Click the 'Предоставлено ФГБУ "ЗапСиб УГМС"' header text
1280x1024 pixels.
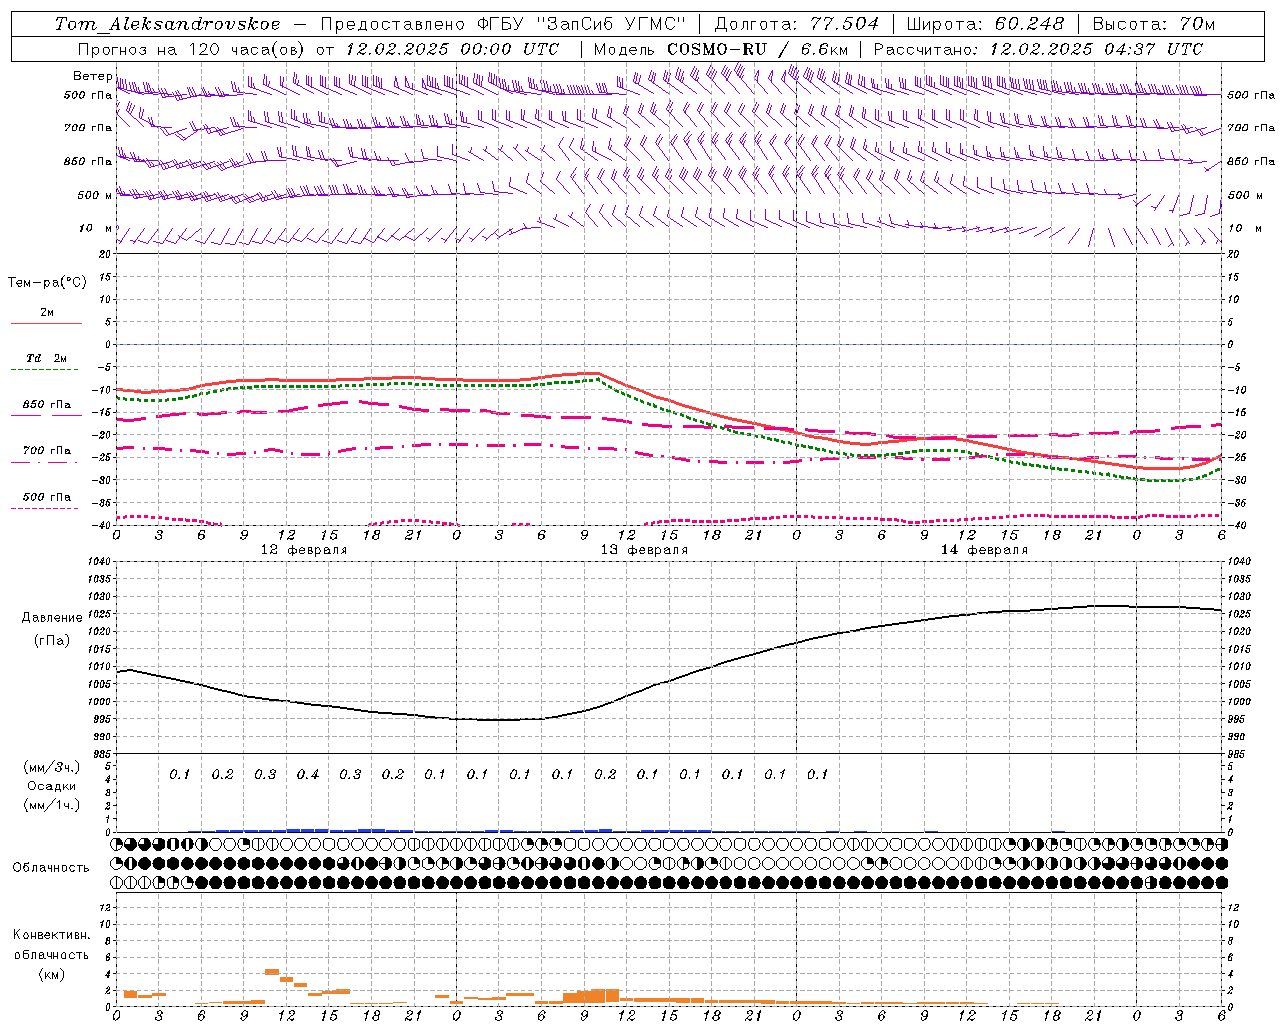503,24
